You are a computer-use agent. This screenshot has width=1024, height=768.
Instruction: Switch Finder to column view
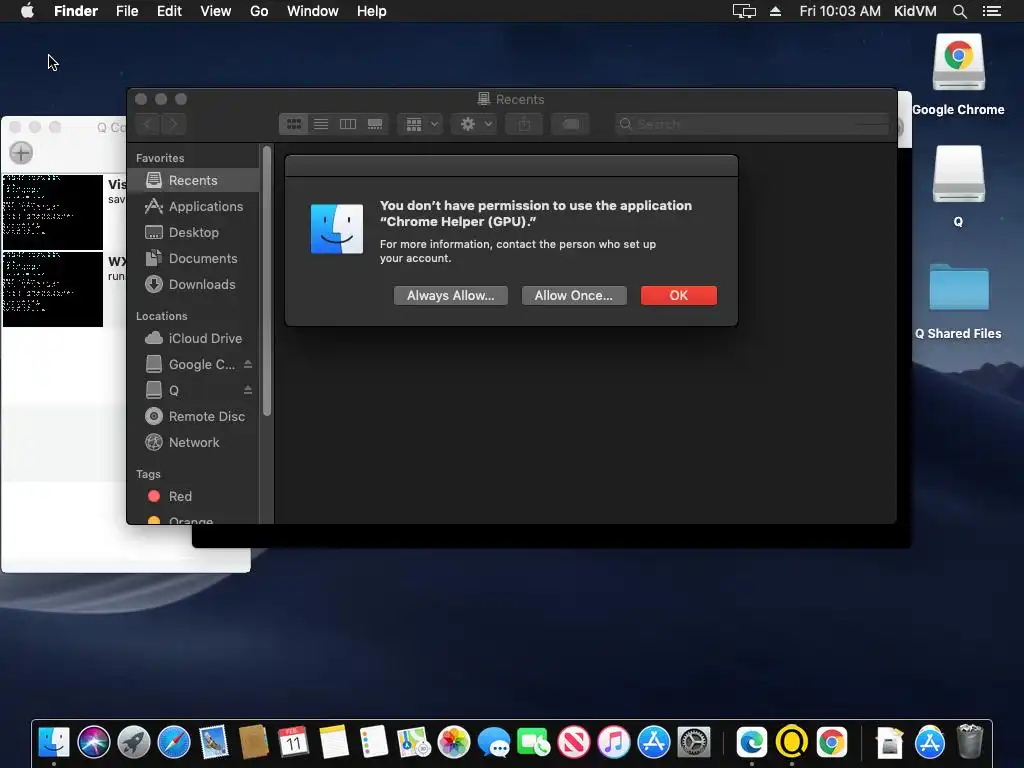[x=348, y=124]
